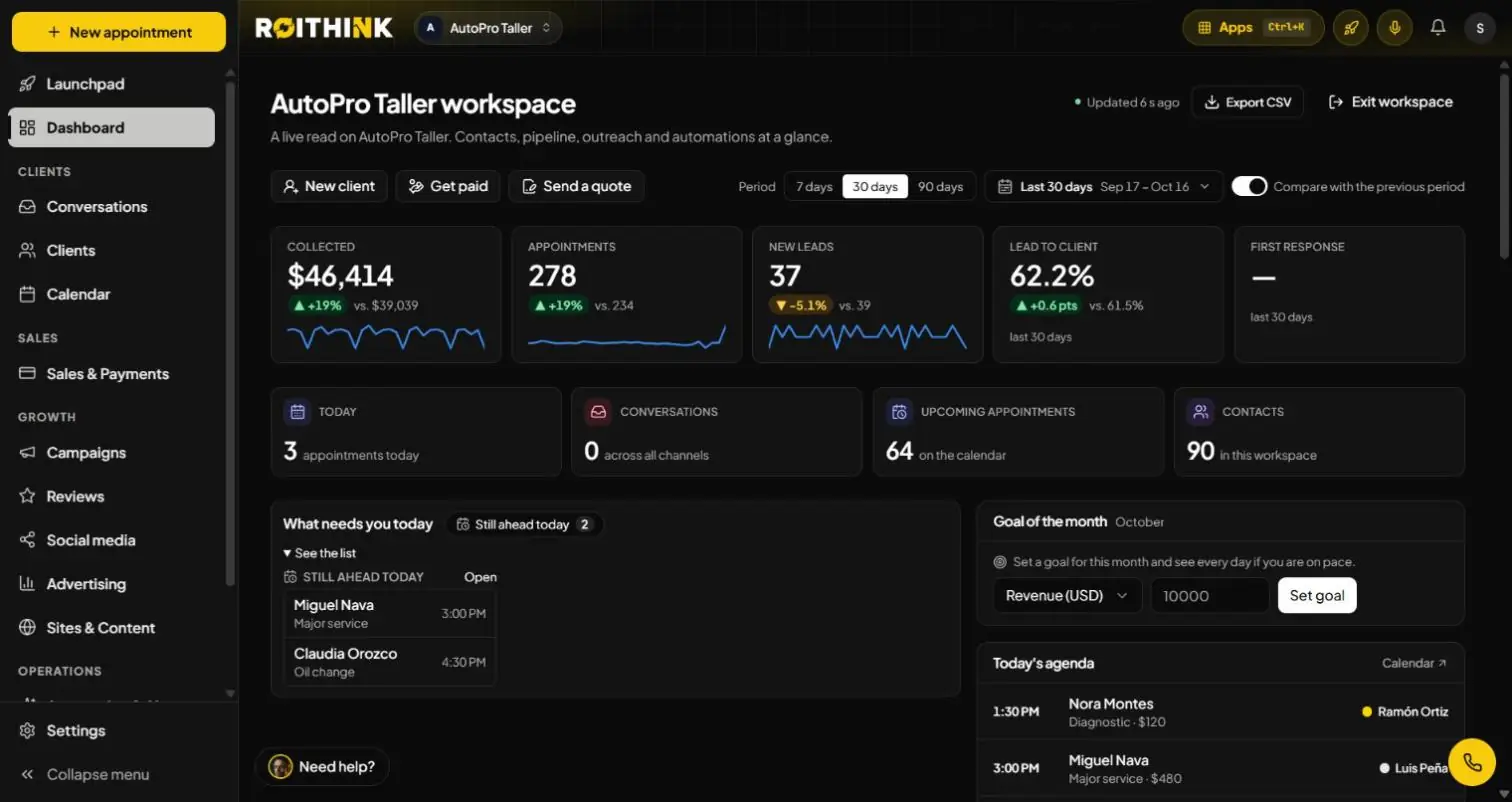Click the yellow phone call button
The width and height of the screenshot is (1512, 802).
coord(1472,762)
